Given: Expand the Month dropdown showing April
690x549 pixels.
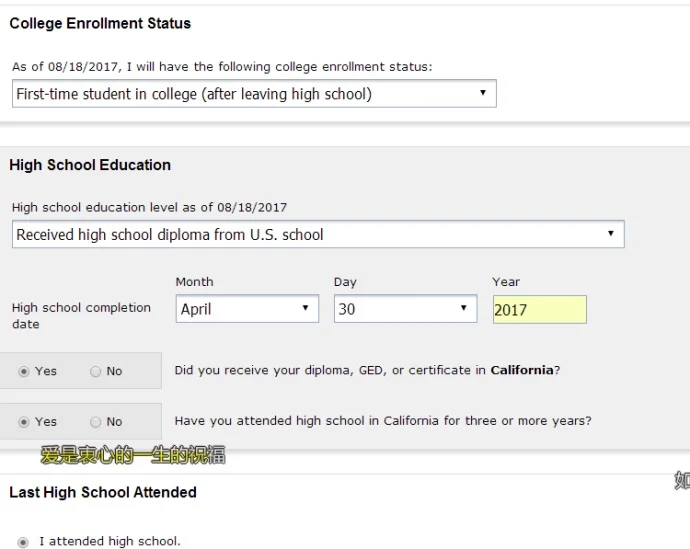Looking at the screenshot, I should point(247,309).
